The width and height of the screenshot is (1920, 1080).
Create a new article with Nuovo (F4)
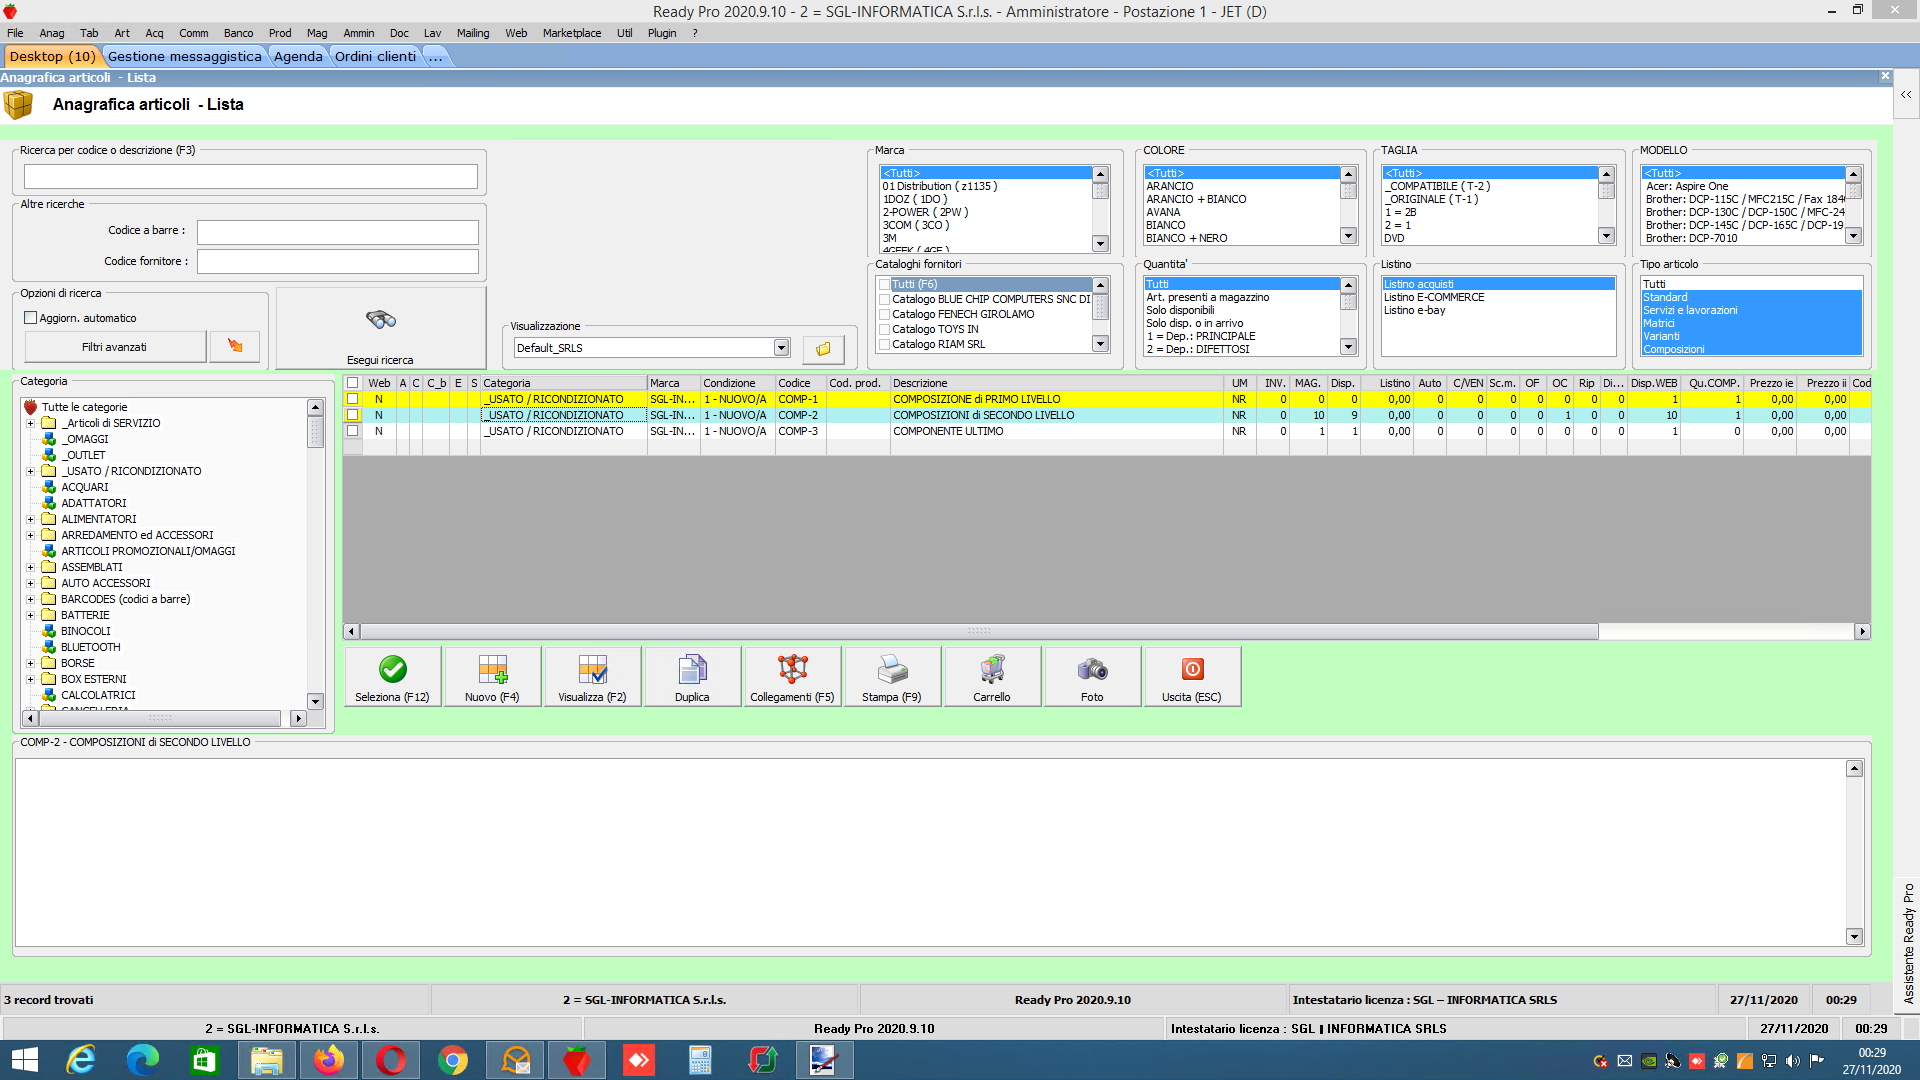[492, 677]
